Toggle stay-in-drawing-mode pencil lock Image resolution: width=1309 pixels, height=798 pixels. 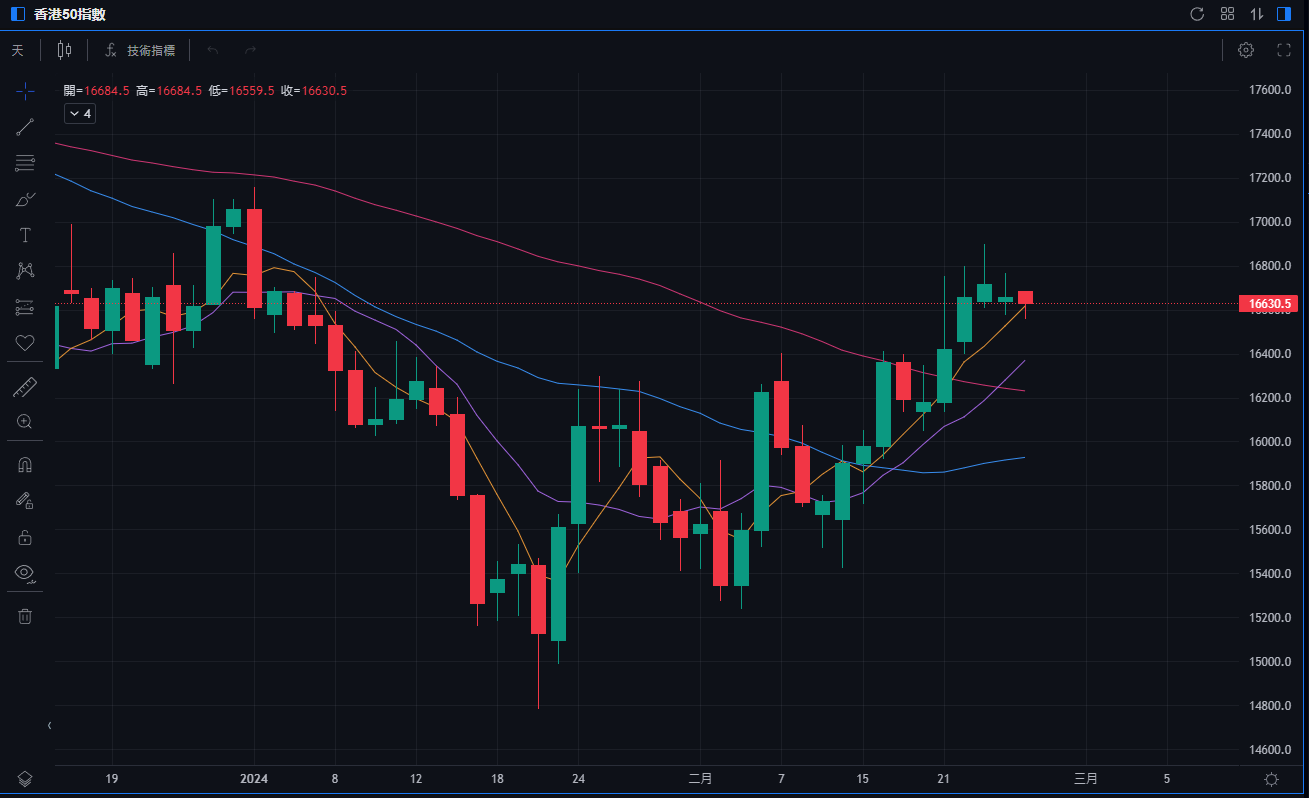tap(25, 501)
